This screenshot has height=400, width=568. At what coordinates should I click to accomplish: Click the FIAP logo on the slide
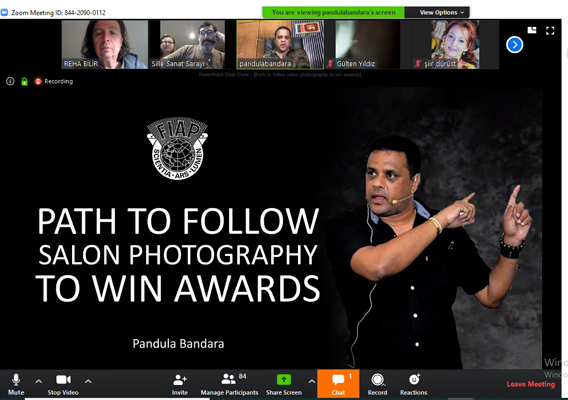tap(178, 148)
